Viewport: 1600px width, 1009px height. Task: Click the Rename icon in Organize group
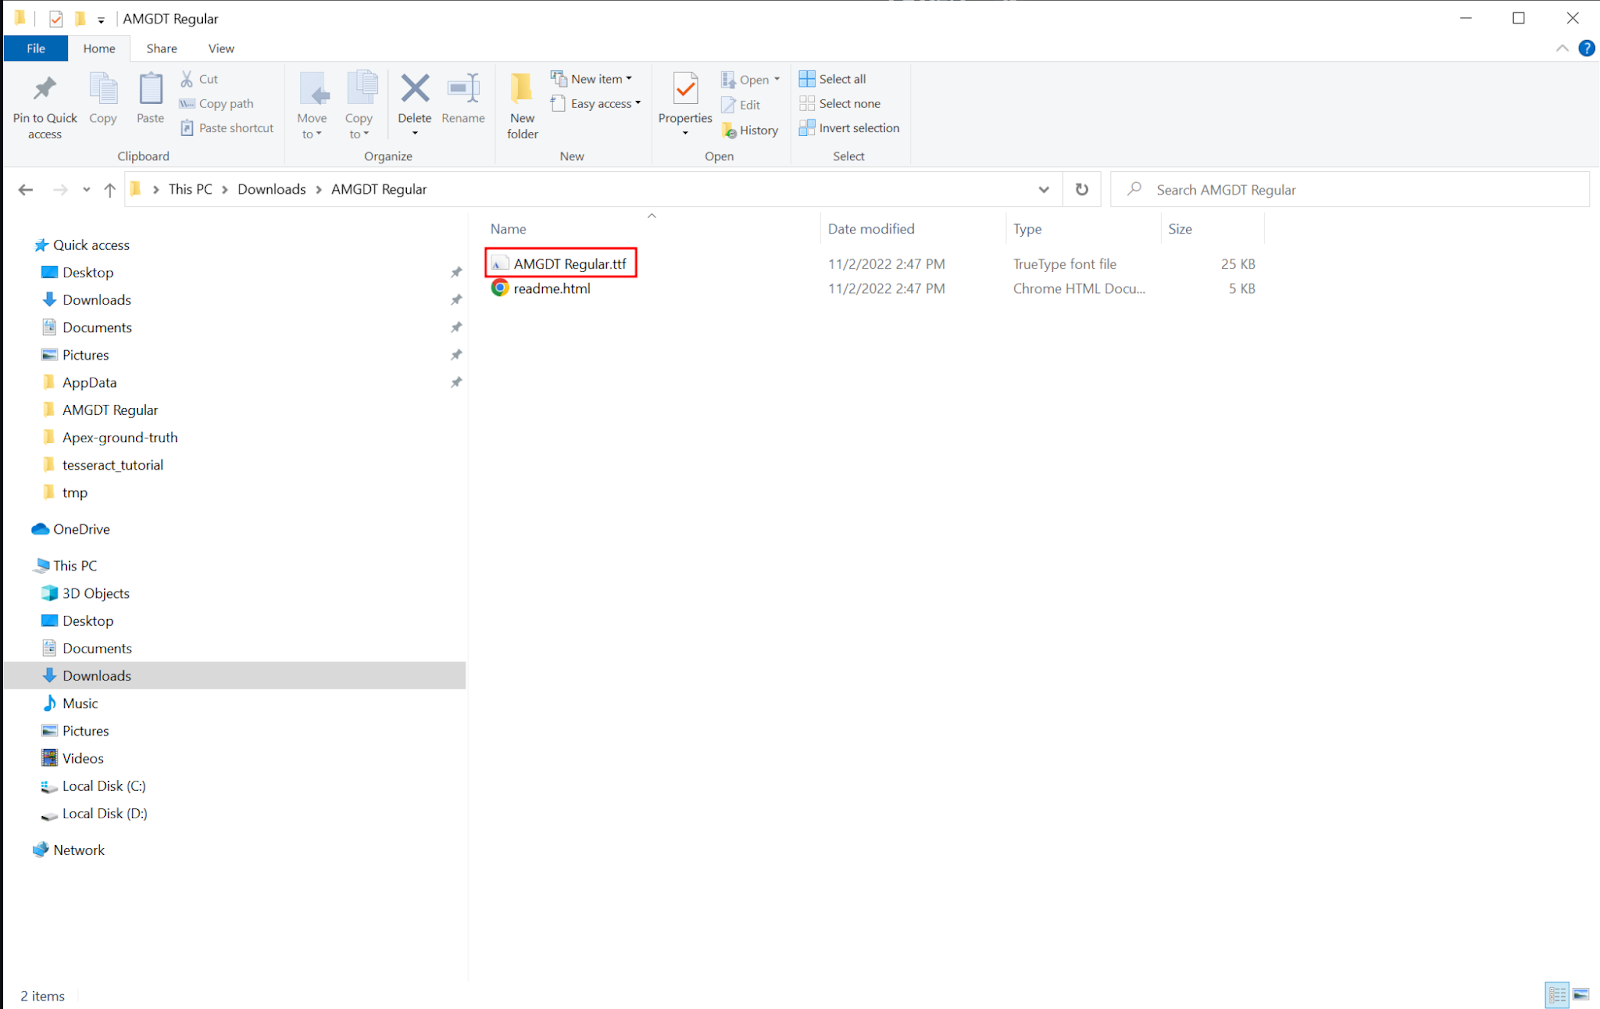point(463,90)
